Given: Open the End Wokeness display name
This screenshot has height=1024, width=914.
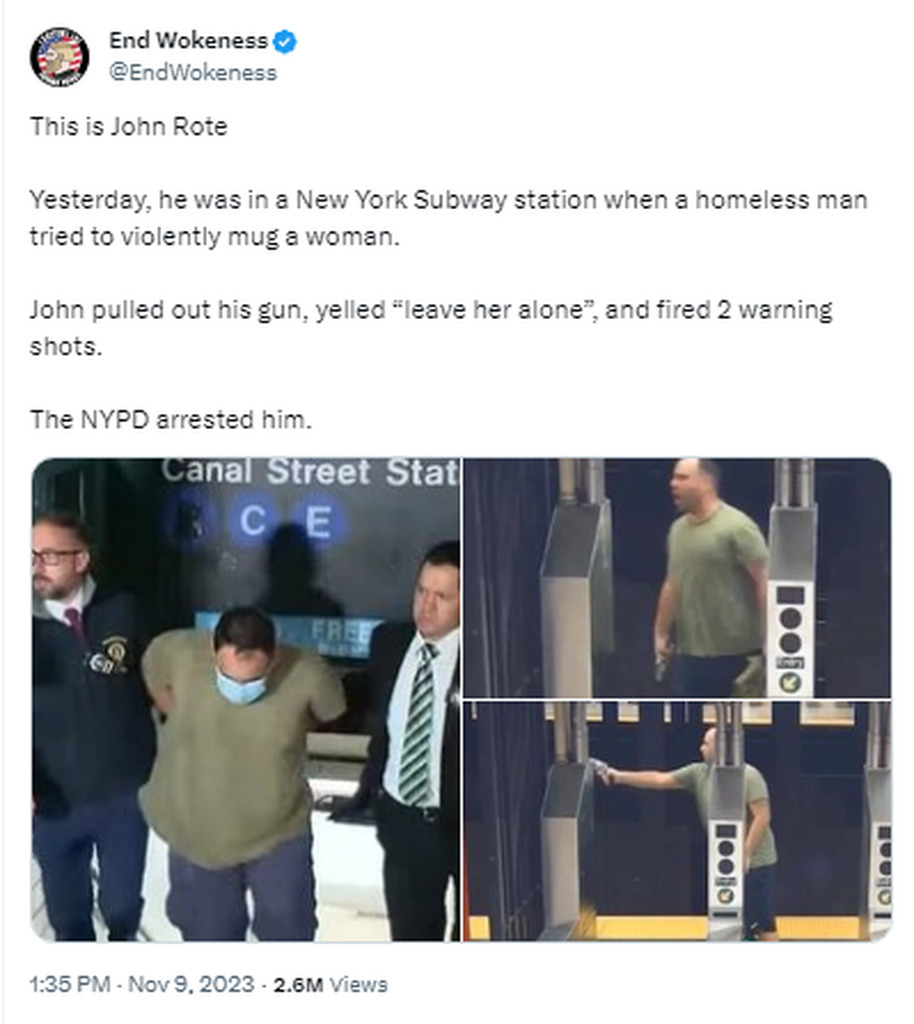Looking at the screenshot, I should coord(188,40).
